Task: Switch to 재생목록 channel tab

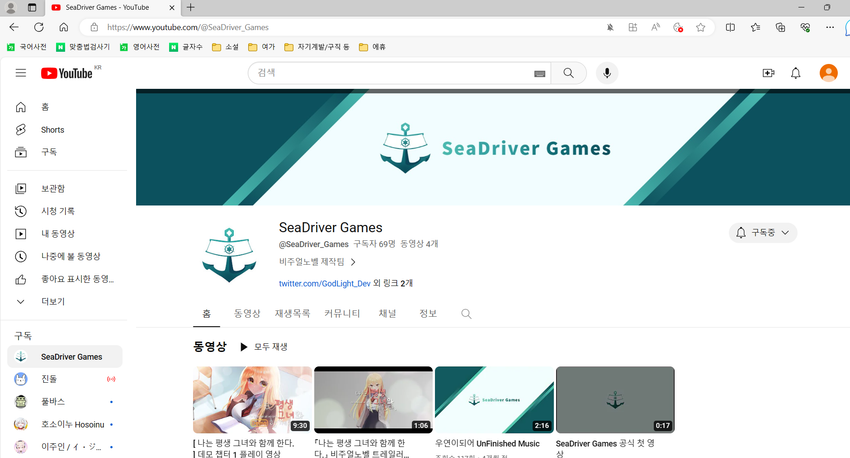Action: [x=292, y=313]
